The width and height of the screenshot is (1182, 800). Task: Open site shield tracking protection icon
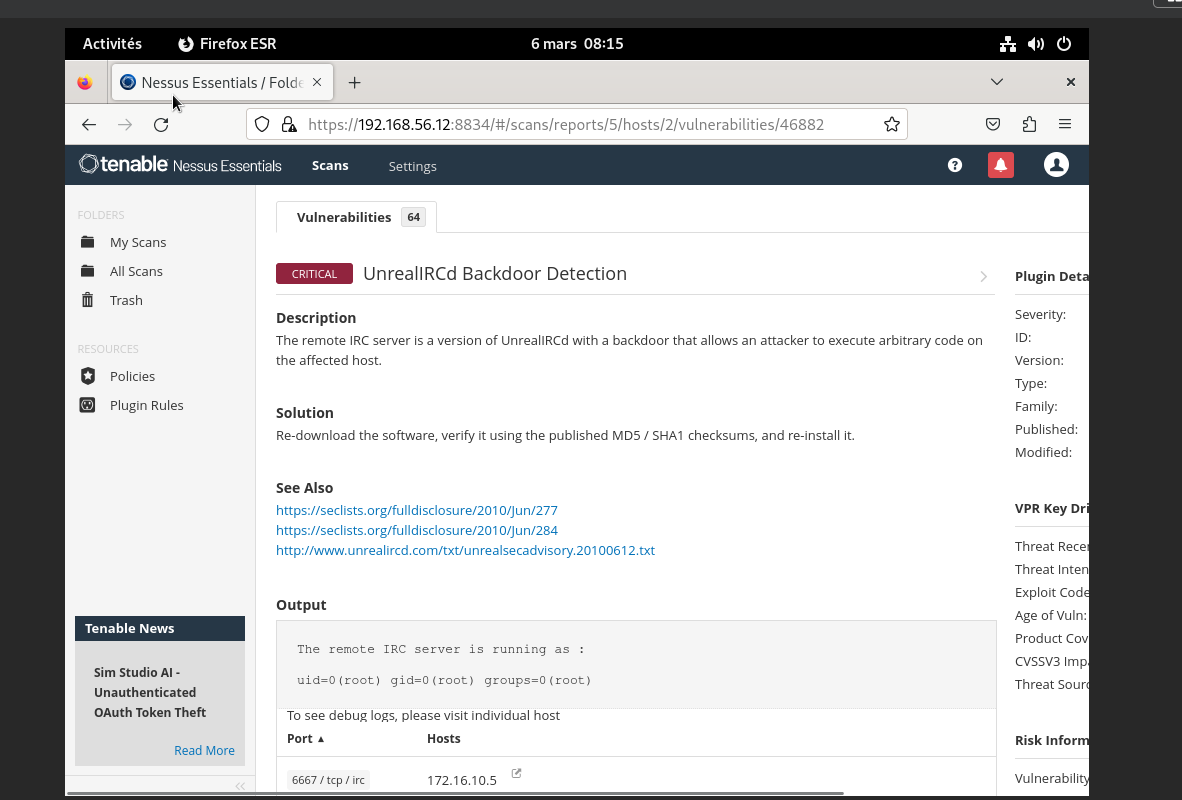tap(262, 124)
